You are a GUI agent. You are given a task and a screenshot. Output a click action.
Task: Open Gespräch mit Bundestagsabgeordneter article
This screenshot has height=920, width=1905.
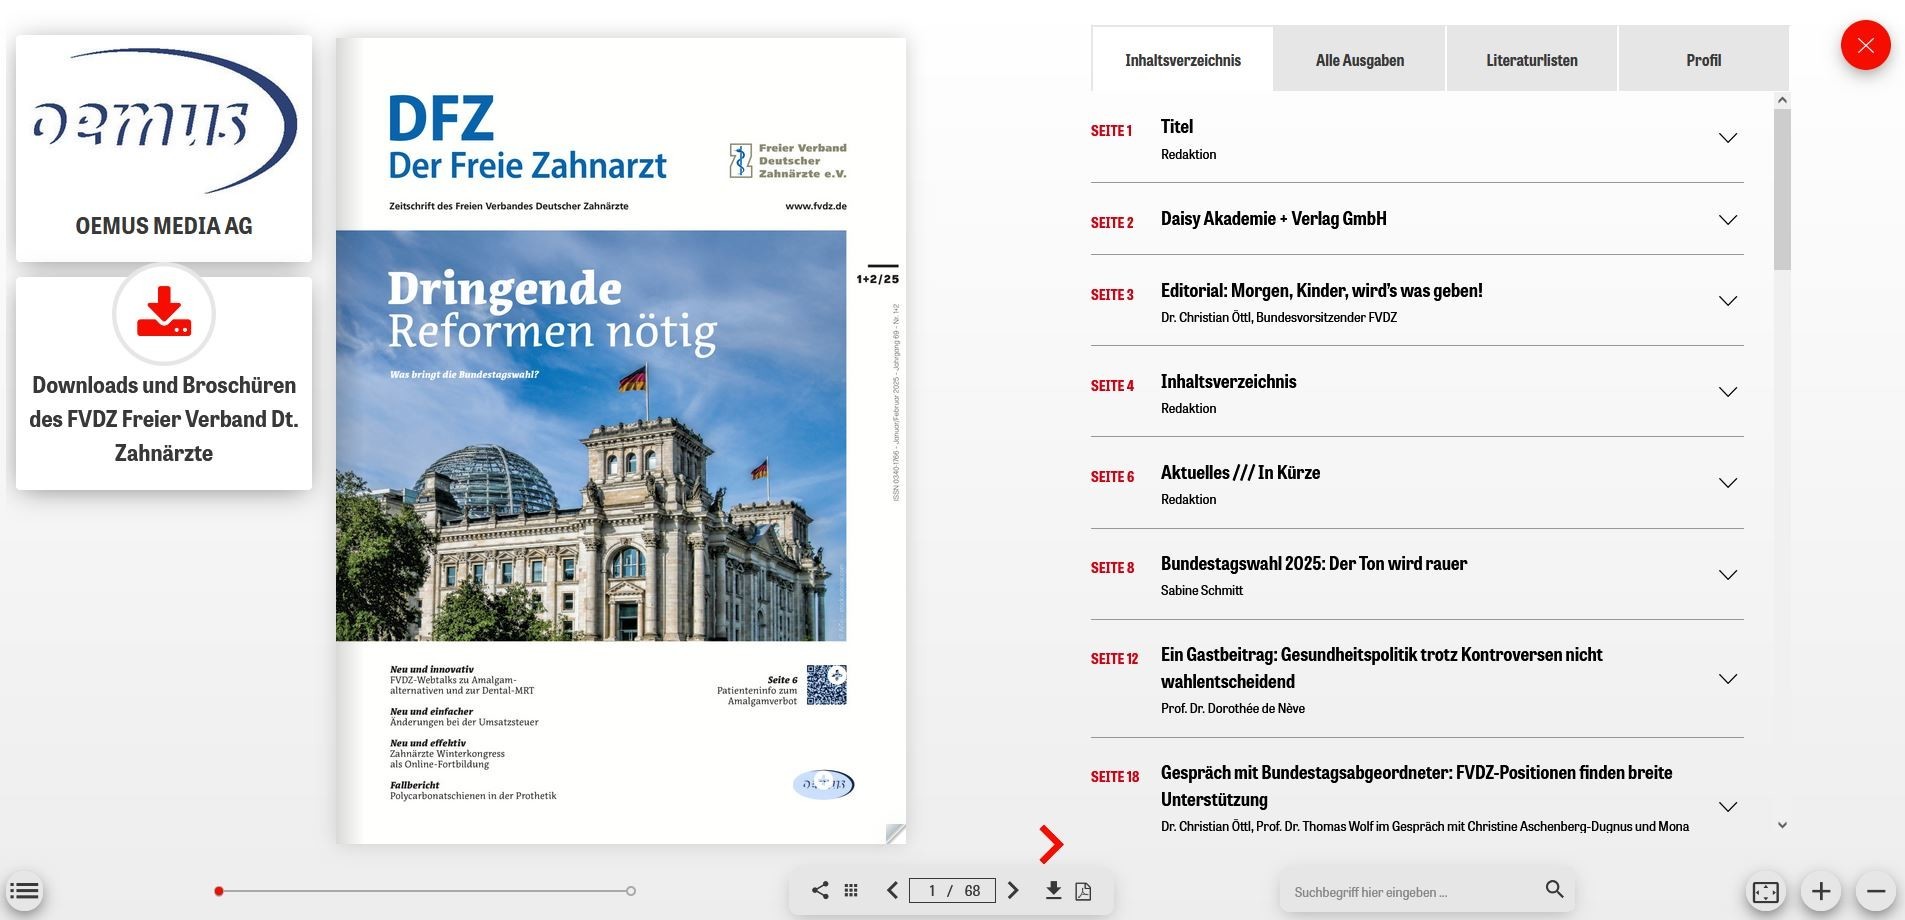pos(1417,786)
